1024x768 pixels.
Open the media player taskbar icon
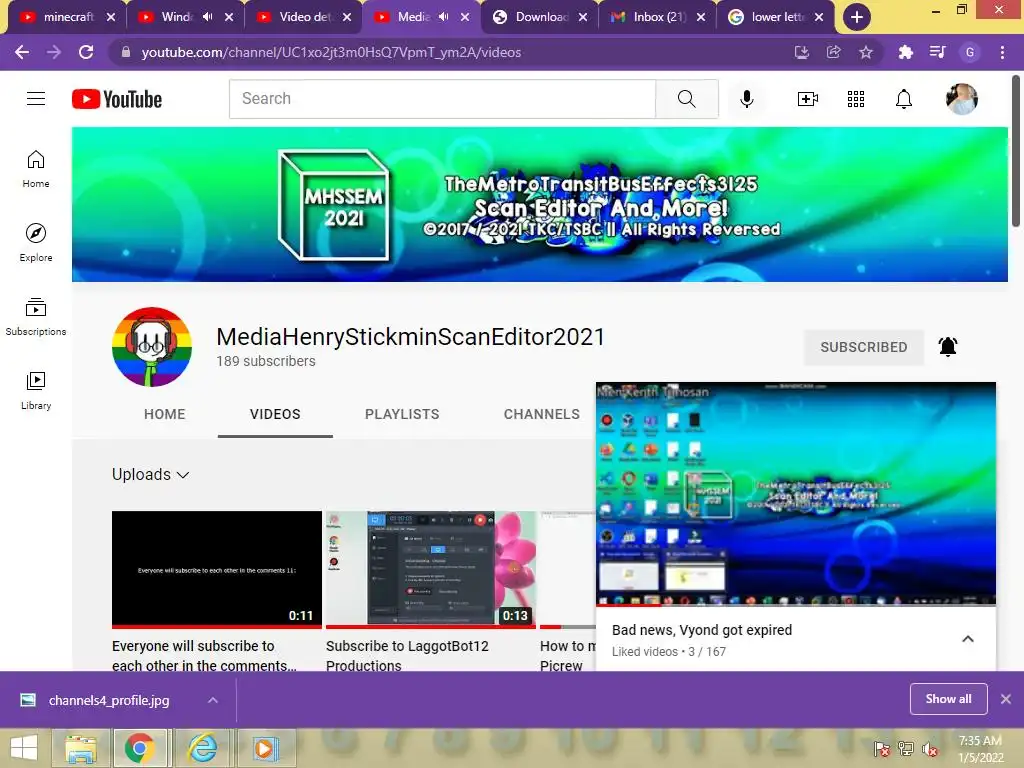coord(264,748)
